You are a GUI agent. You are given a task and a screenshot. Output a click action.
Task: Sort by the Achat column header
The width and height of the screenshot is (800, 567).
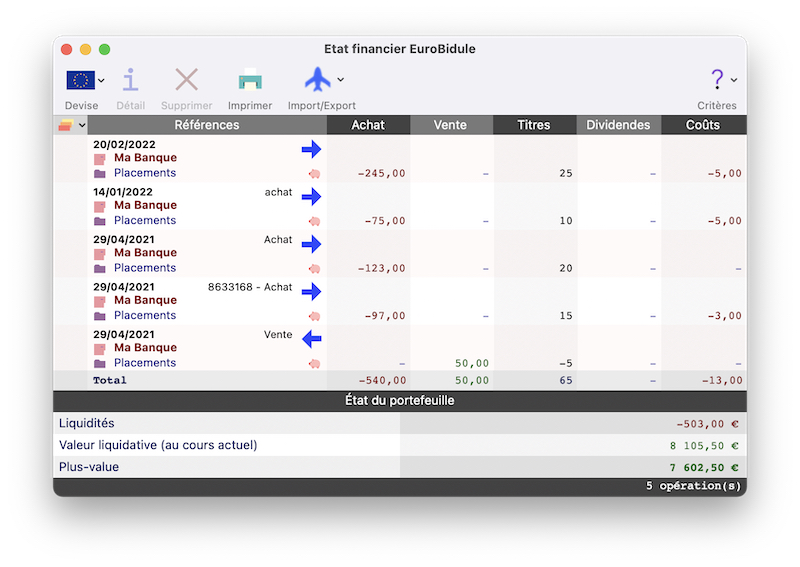(x=368, y=125)
